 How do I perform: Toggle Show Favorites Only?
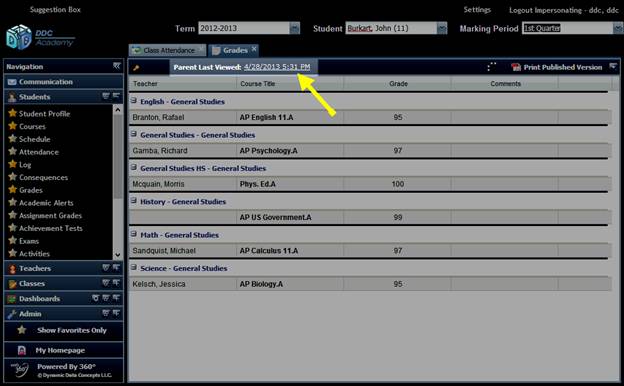63,330
